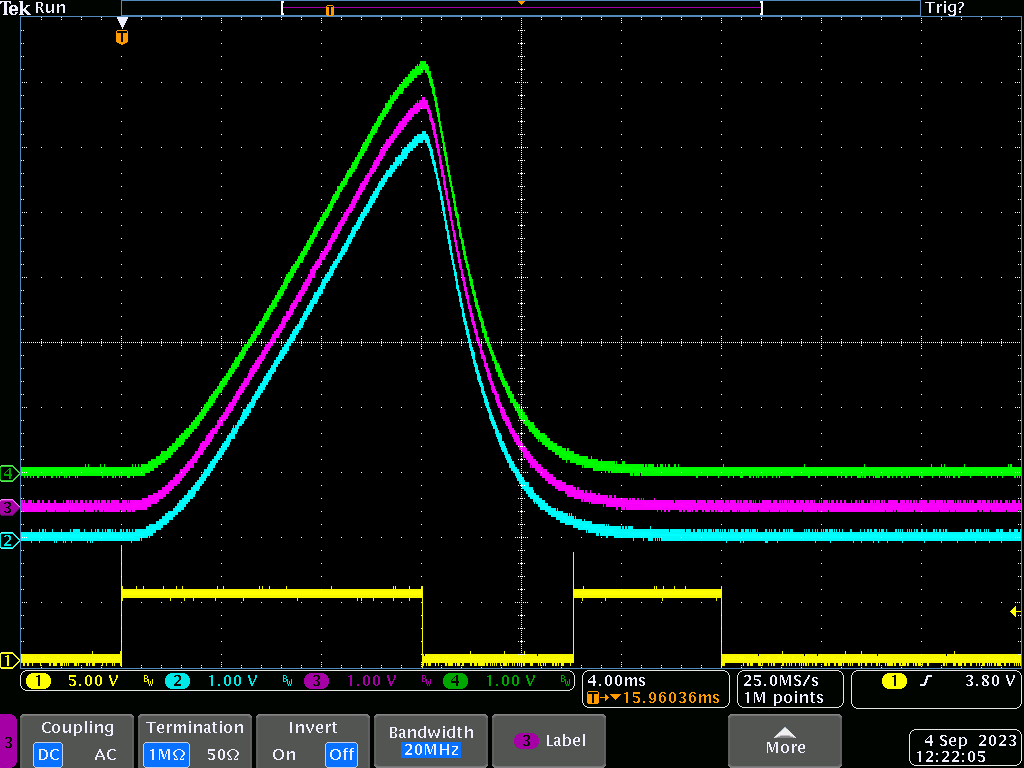Expand the More menu
The image size is (1024, 768).
coord(785,741)
